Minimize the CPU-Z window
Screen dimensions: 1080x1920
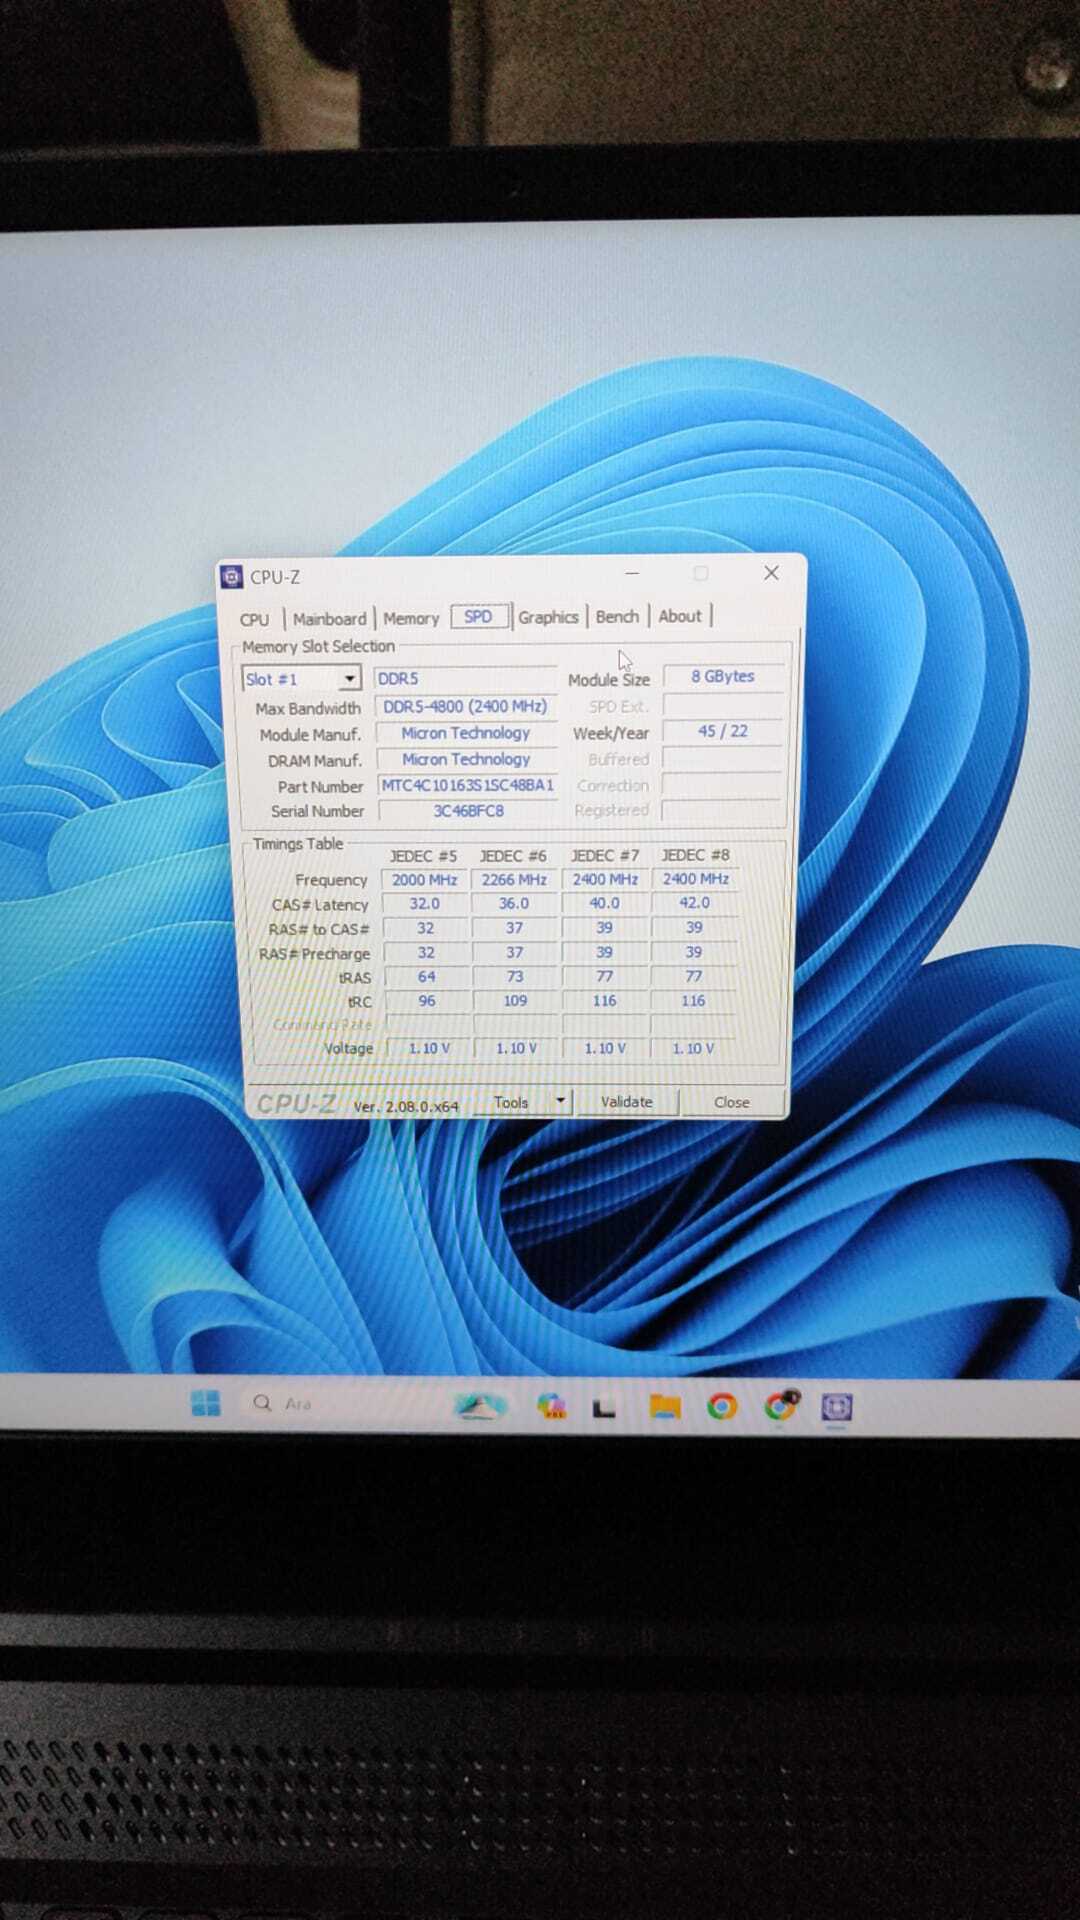632,573
